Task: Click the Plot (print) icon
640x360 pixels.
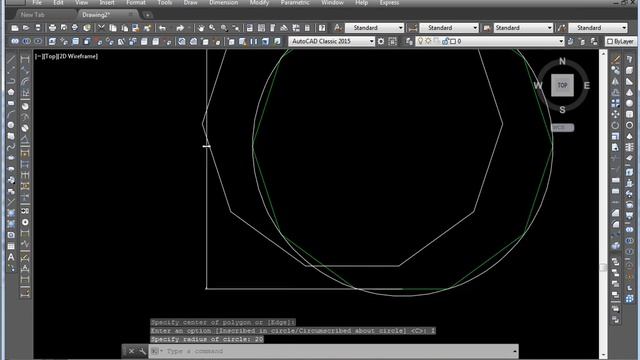Action: click(52, 28)
